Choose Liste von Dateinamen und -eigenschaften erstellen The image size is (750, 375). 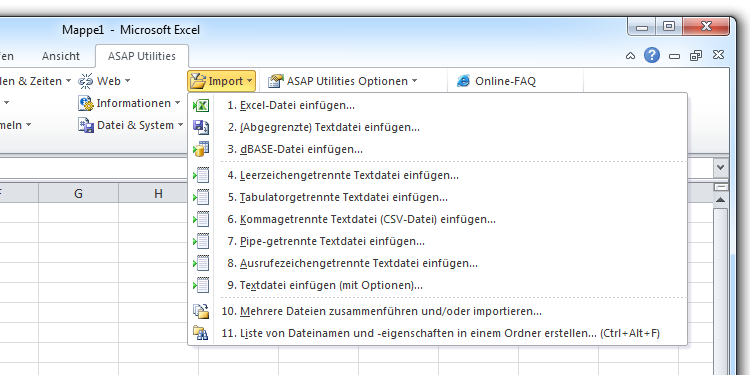[x=439, y=333]
